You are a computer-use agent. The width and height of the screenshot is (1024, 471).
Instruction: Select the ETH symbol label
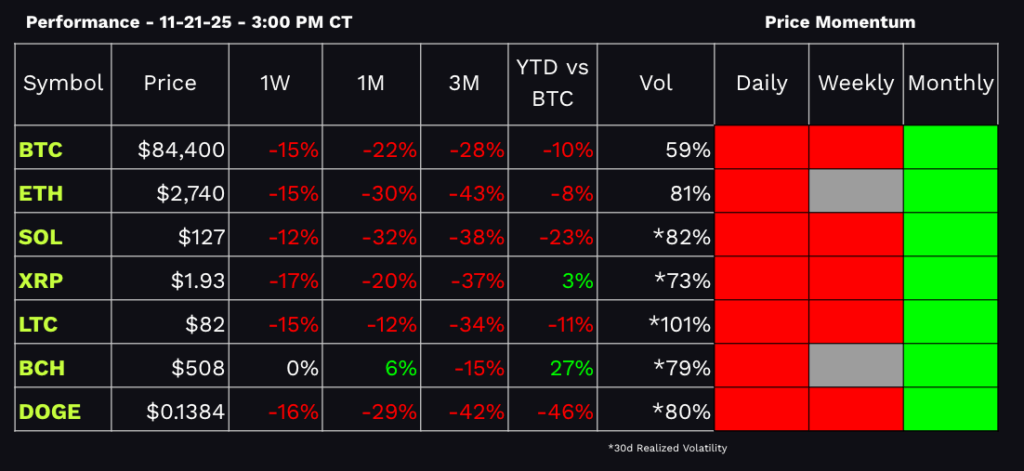point(40,194)
